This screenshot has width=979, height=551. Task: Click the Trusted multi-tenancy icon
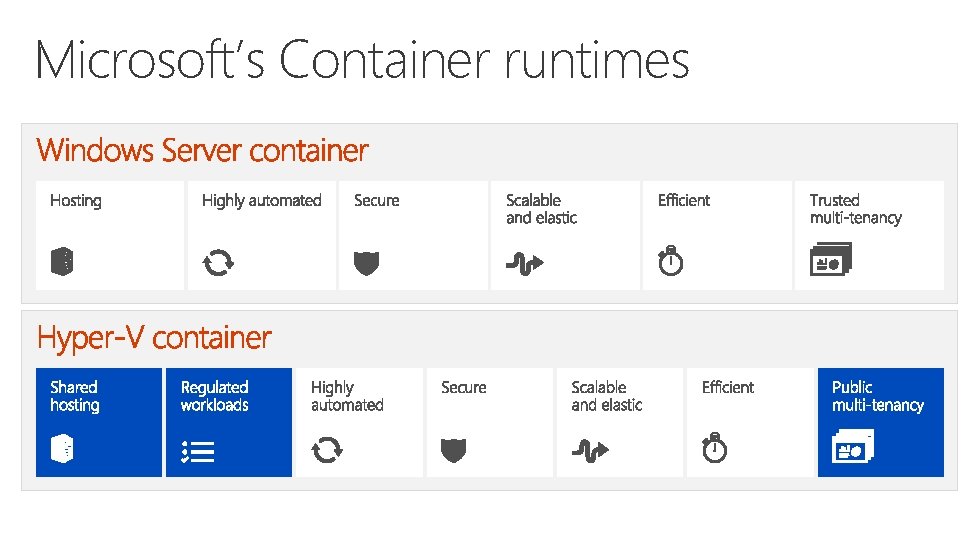coord(829,261)
